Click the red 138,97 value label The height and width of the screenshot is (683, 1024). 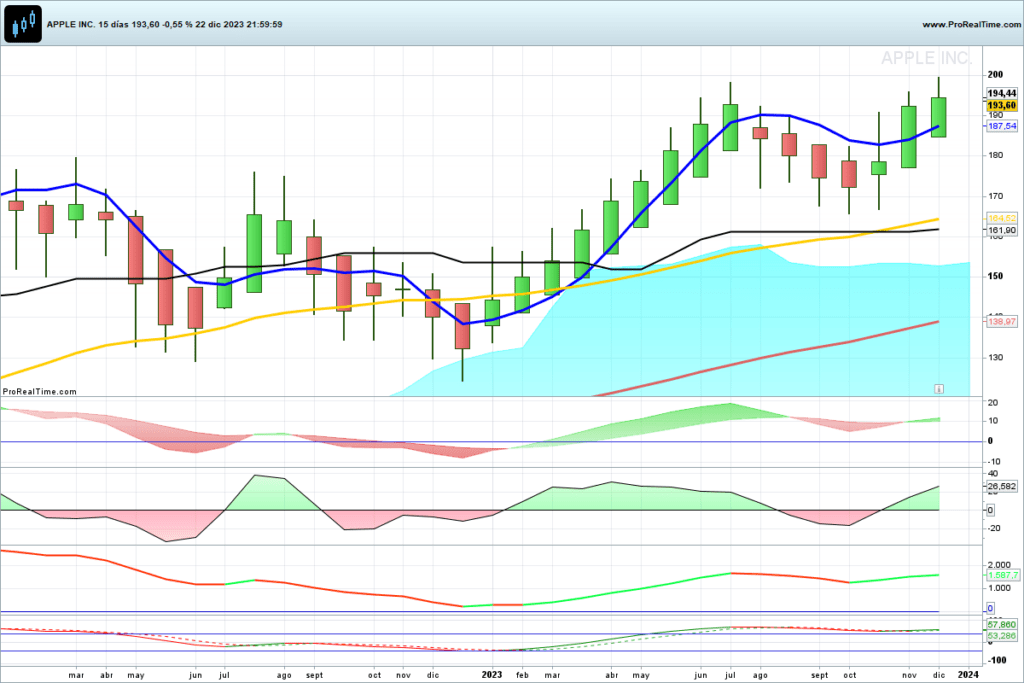pyautogui.click(x=1001, y=321)
